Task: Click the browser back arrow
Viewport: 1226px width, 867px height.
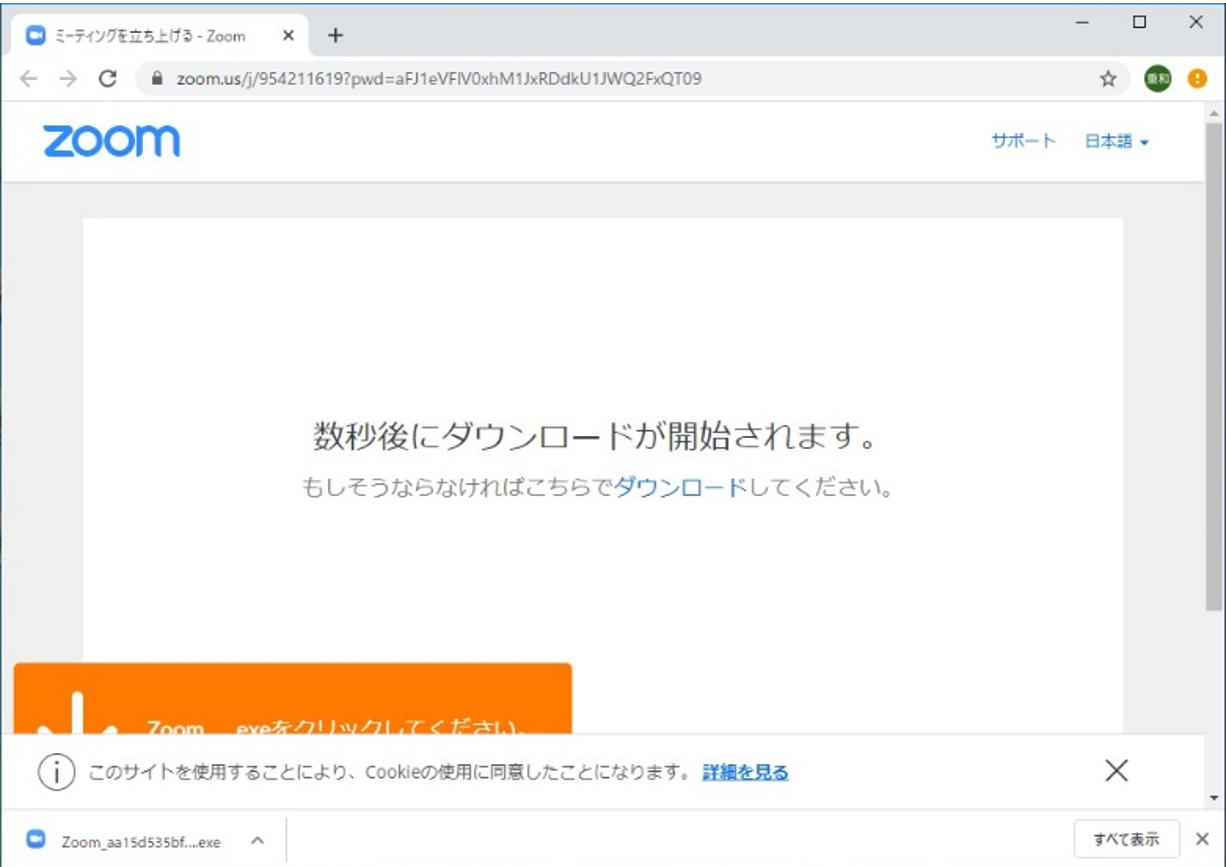Action: point(28,79)
